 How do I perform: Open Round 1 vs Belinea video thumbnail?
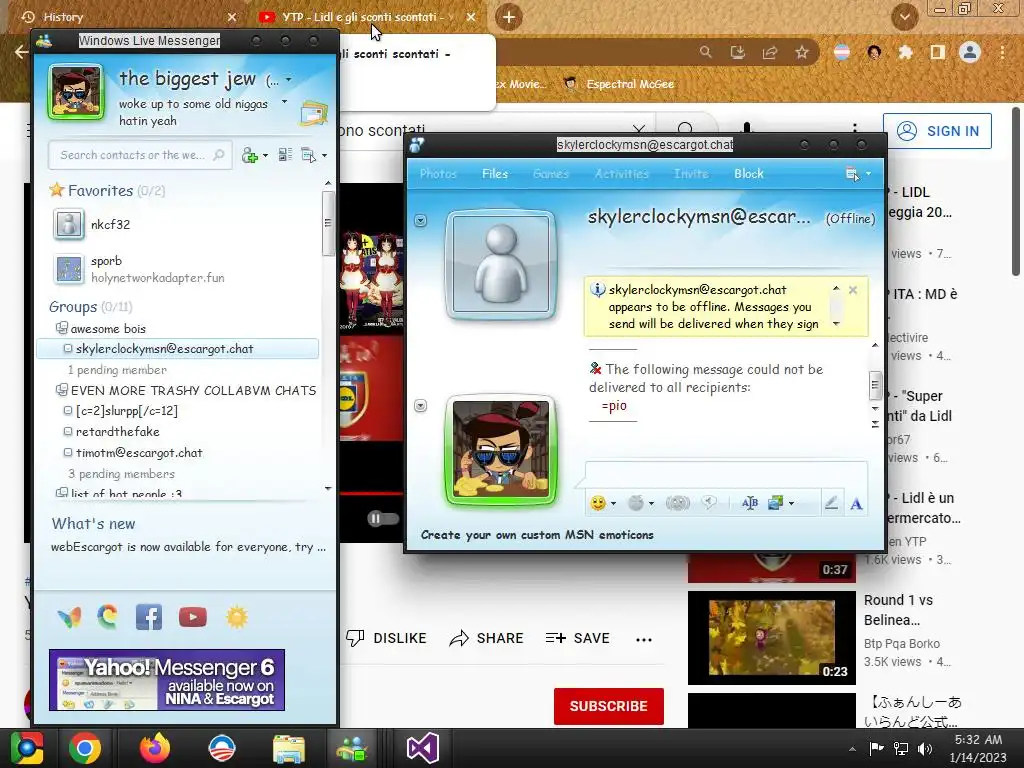point(771,637)
